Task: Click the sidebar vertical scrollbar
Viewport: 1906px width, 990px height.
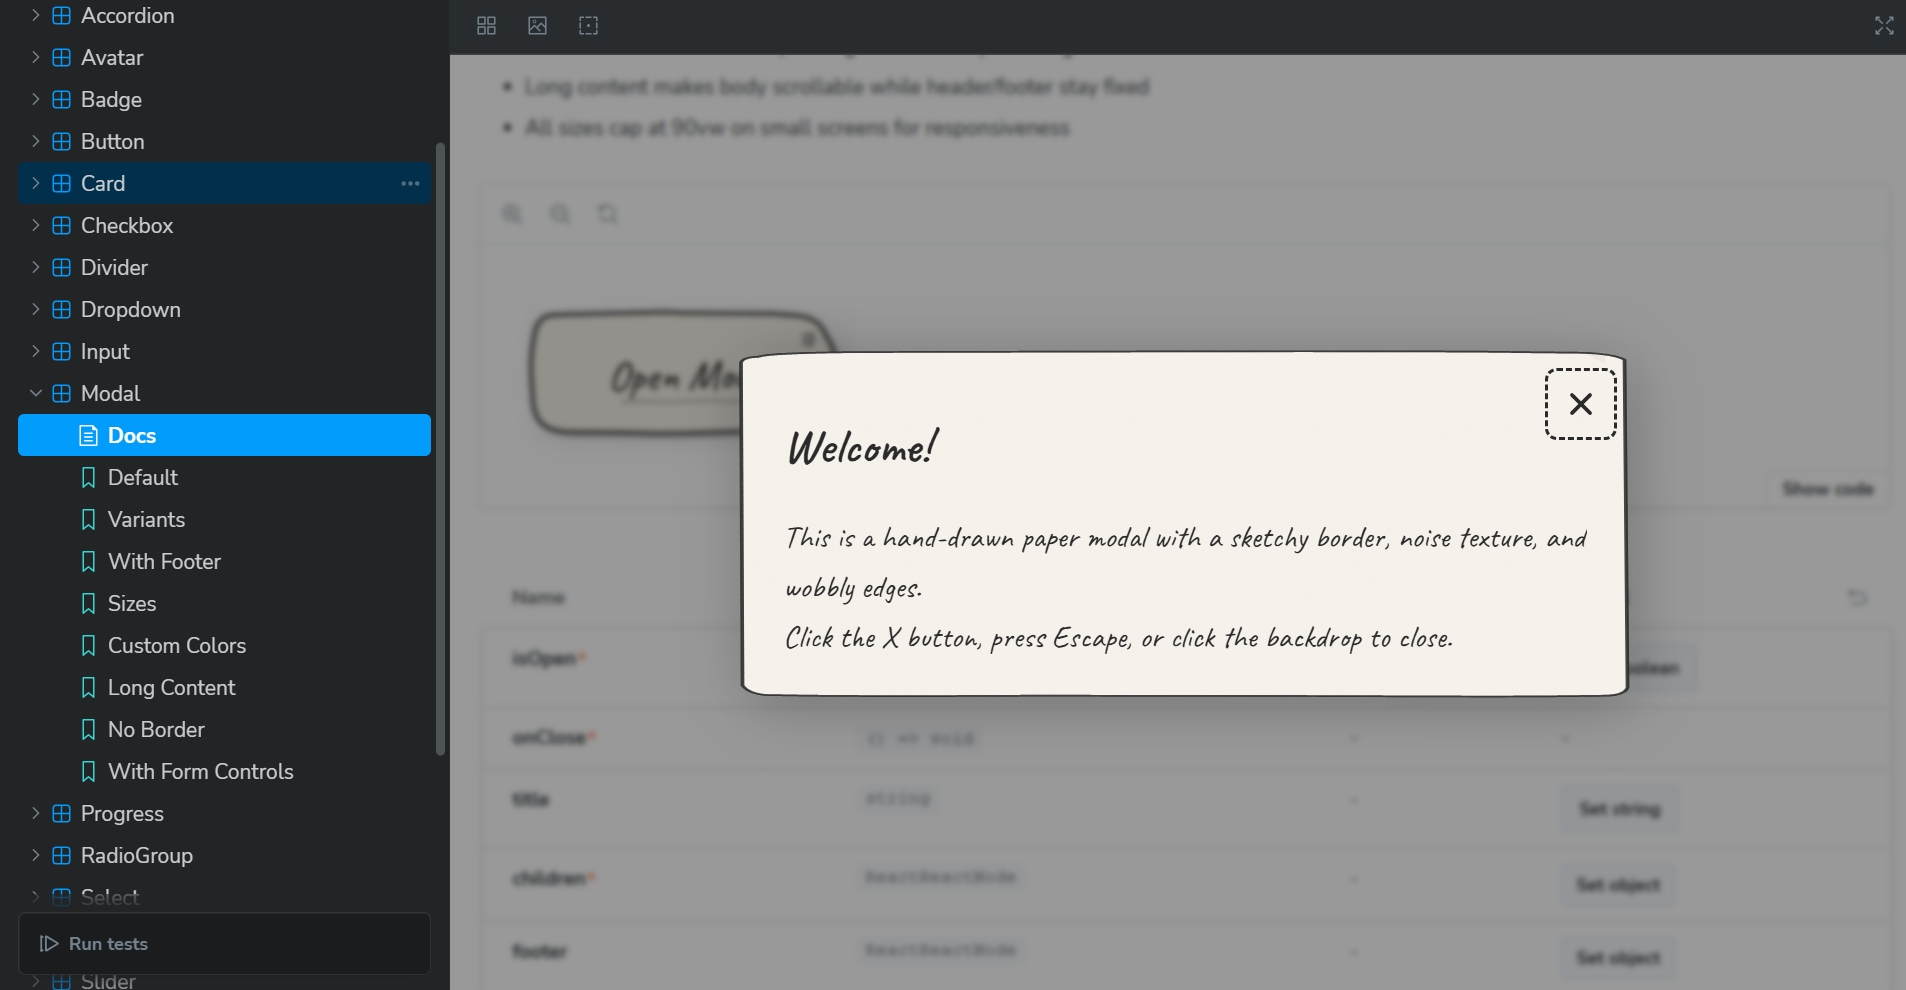Action: (x=440, y=448)
